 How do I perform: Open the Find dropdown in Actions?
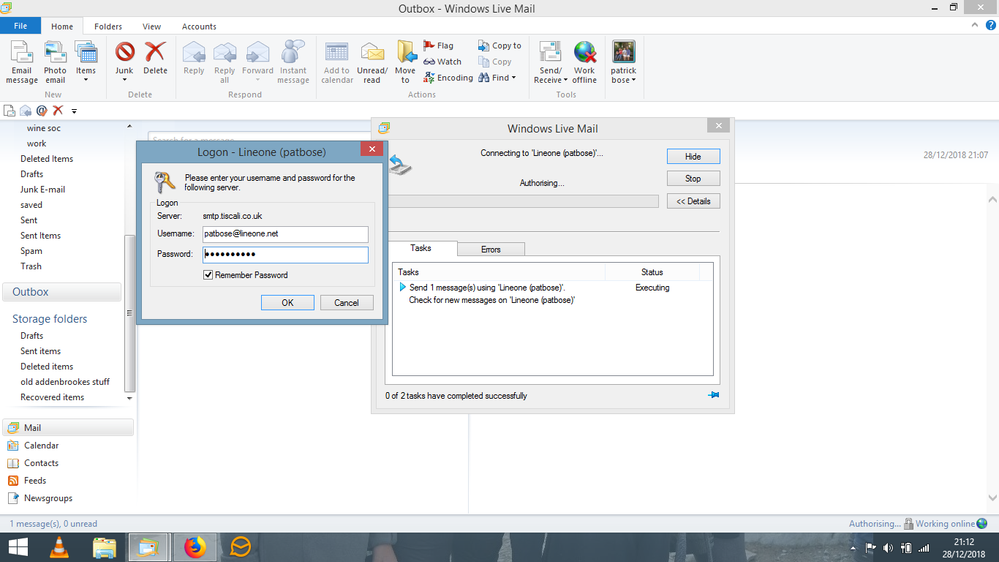click(x=504, y=78)
